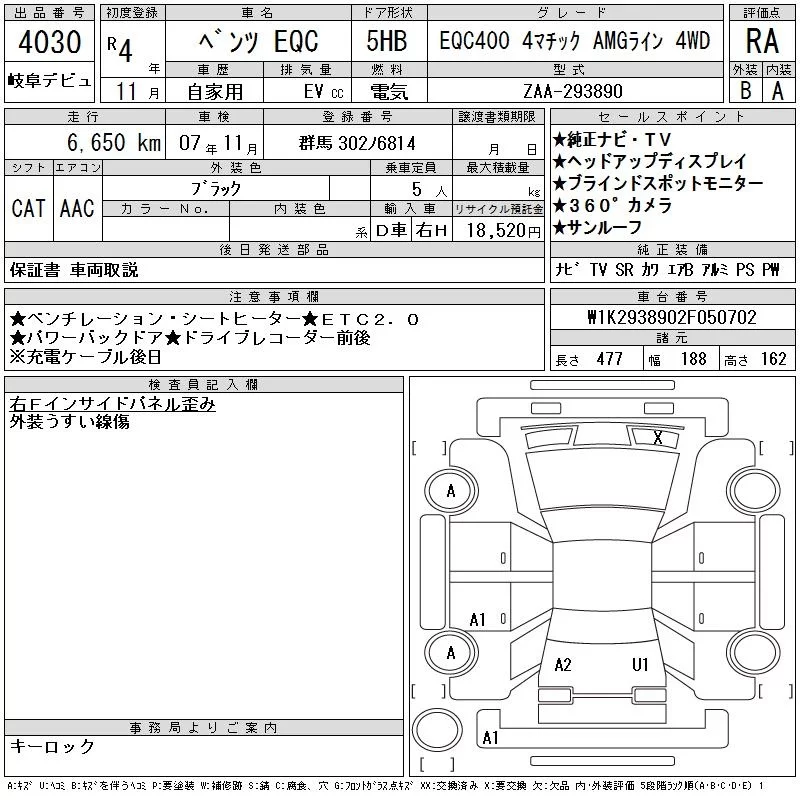The image size is (800, 800).
Task: Click the header label 後日発送部品
Action: click(274, 249)
